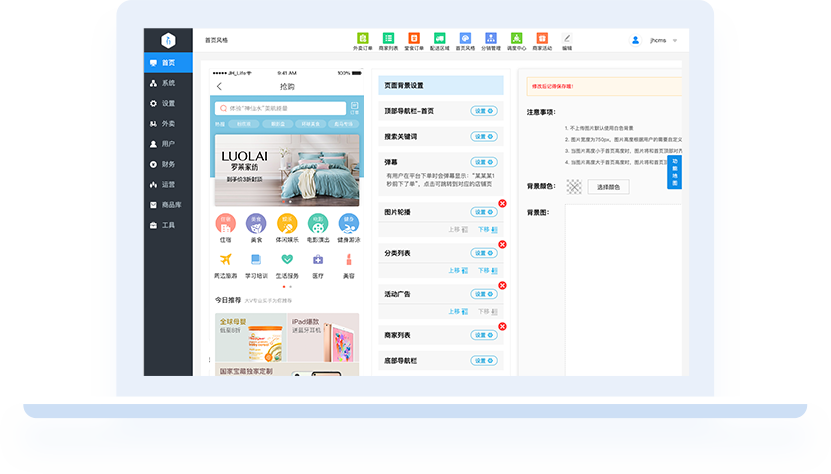Open the 调度中心 toolbar icon
This screenshot has height=474, width=831.
[x=516, y=40]
